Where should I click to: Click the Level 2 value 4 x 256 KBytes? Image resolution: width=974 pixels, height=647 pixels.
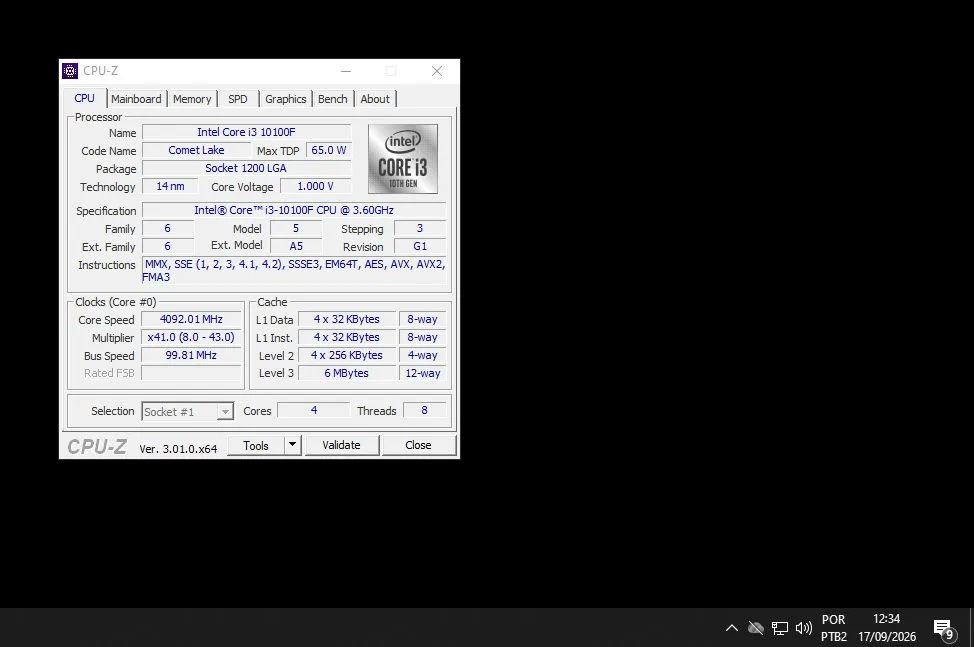pyautogui.click(x=347, y=355)
